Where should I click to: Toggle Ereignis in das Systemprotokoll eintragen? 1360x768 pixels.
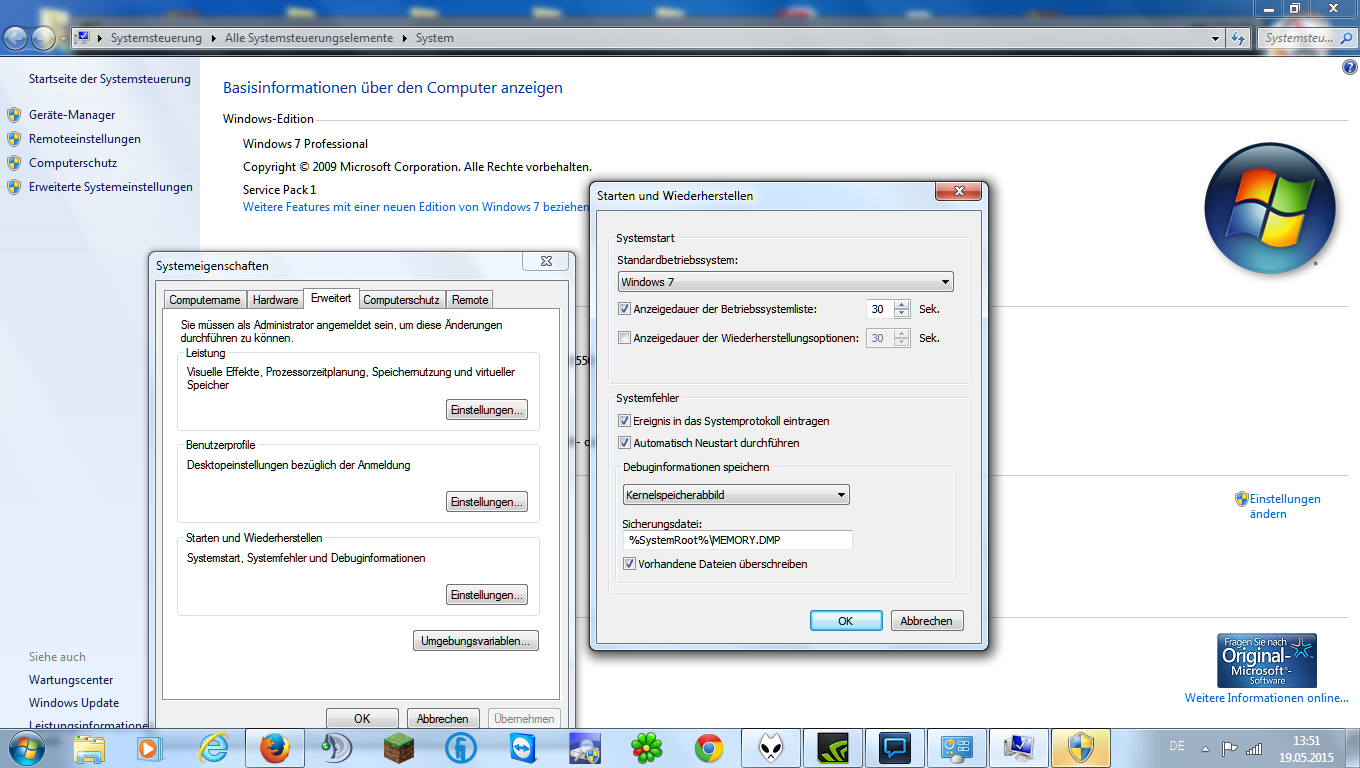point(625,421)
